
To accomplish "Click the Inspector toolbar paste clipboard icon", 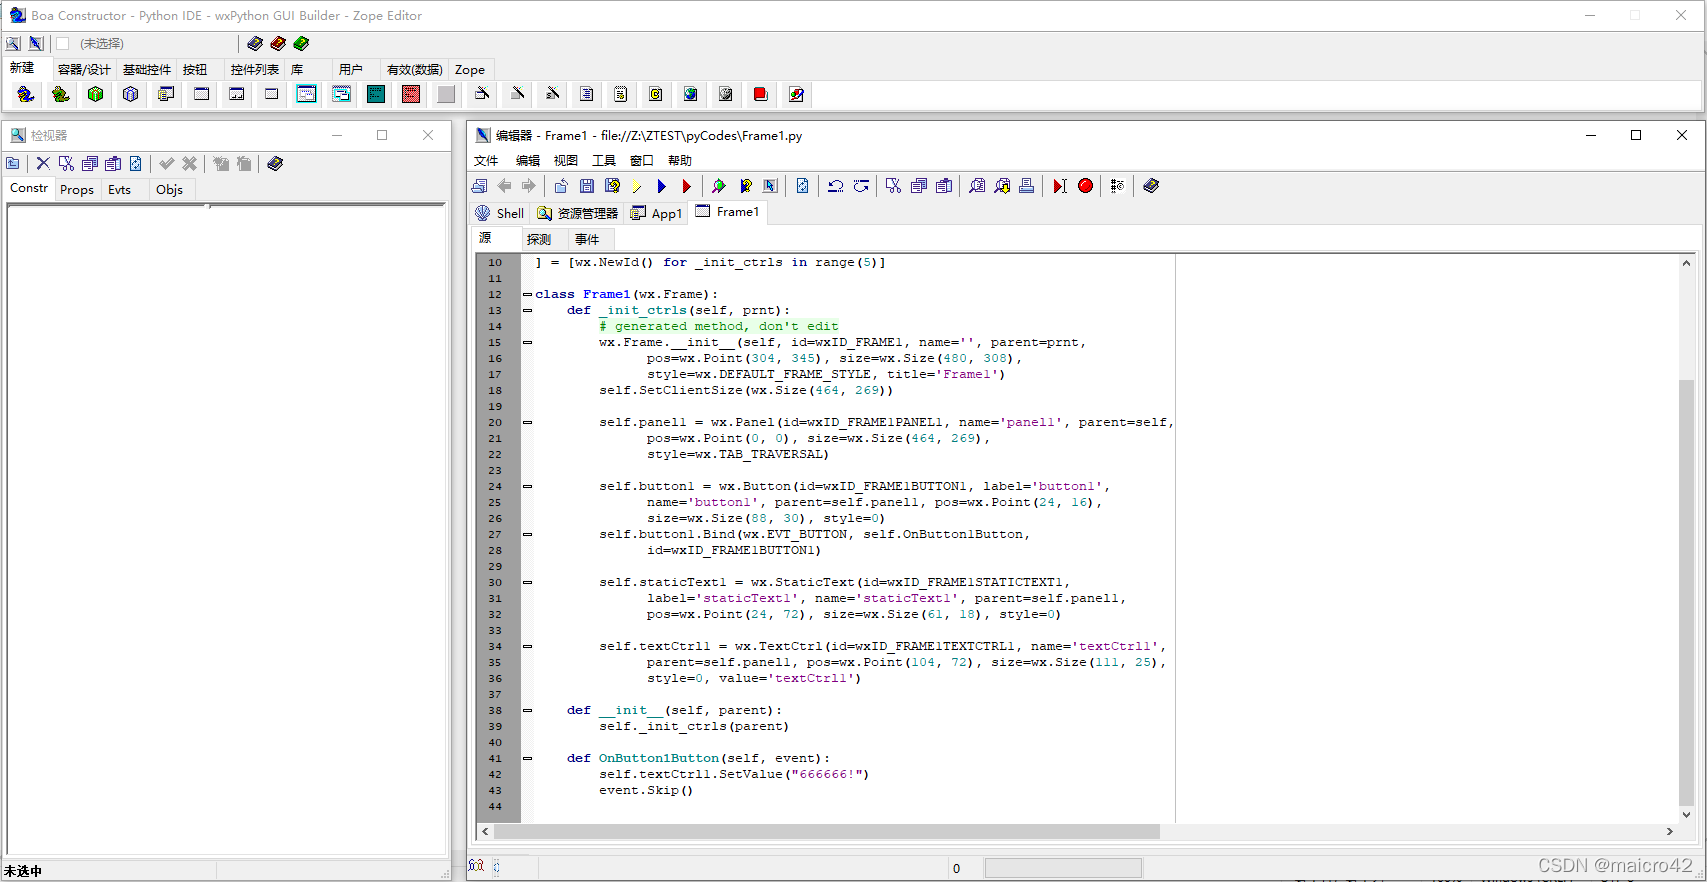I will [x=113, y=163].
